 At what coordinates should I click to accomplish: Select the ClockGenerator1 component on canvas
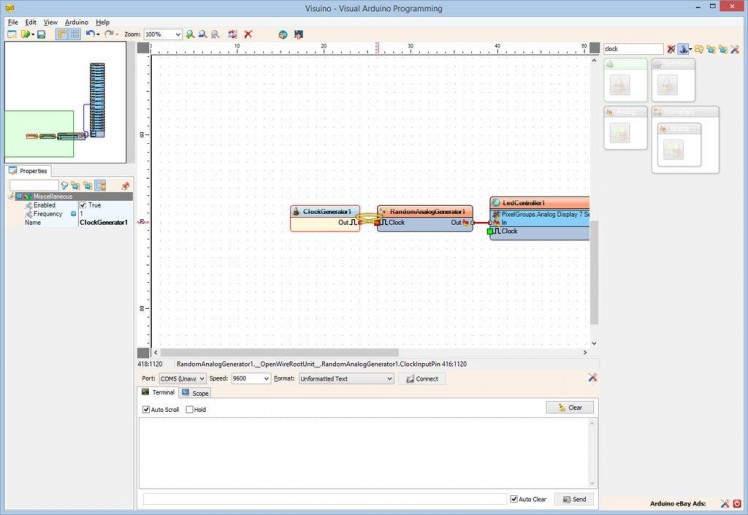point(325,212)
